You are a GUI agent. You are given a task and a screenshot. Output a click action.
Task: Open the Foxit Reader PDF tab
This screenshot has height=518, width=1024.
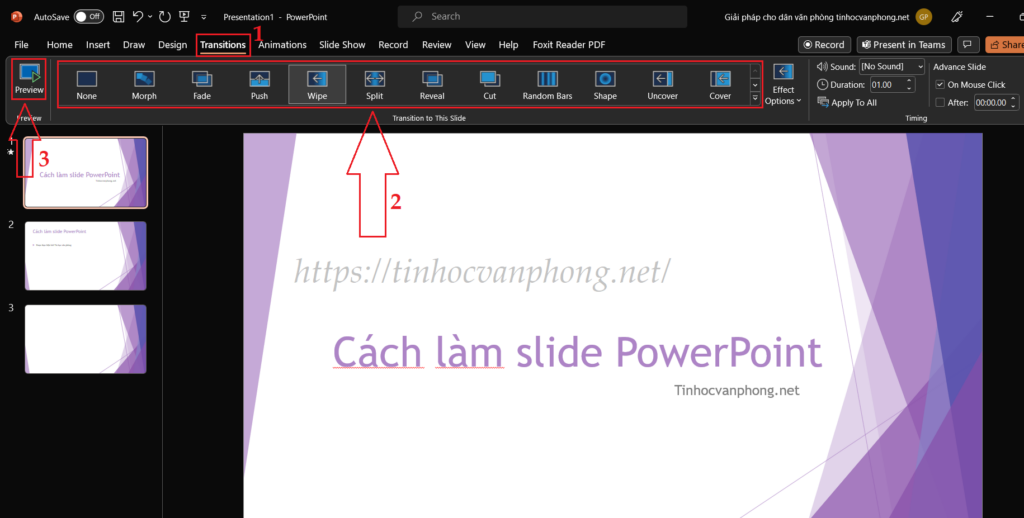[569, 44]
